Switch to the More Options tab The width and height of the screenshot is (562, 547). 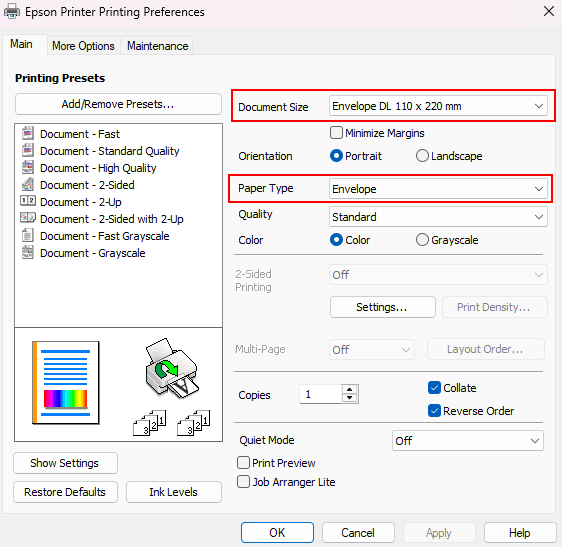tap(83, 46)
